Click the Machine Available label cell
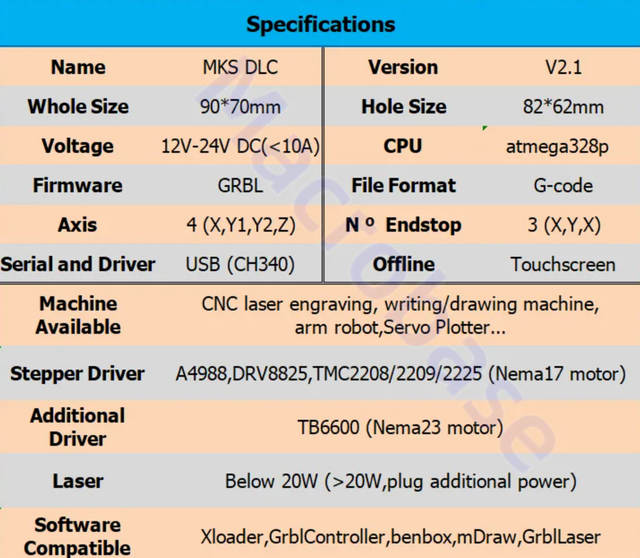This screenshot has width=640, height=558. pos(78,315)
